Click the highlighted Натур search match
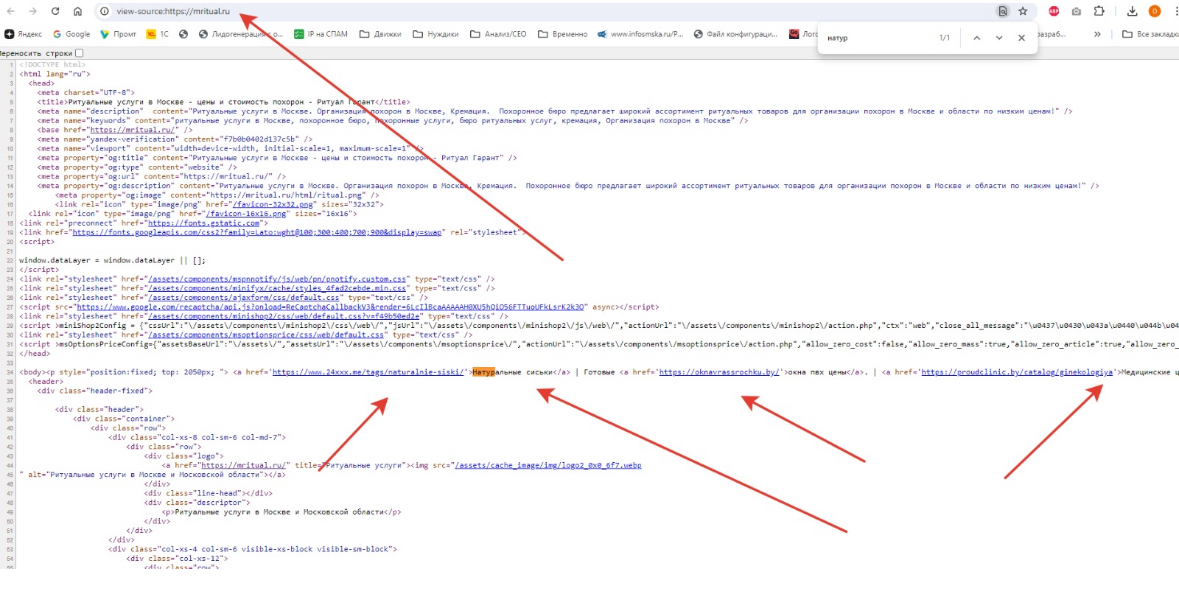Screen dimensions: 1179x593 point(484,371)
